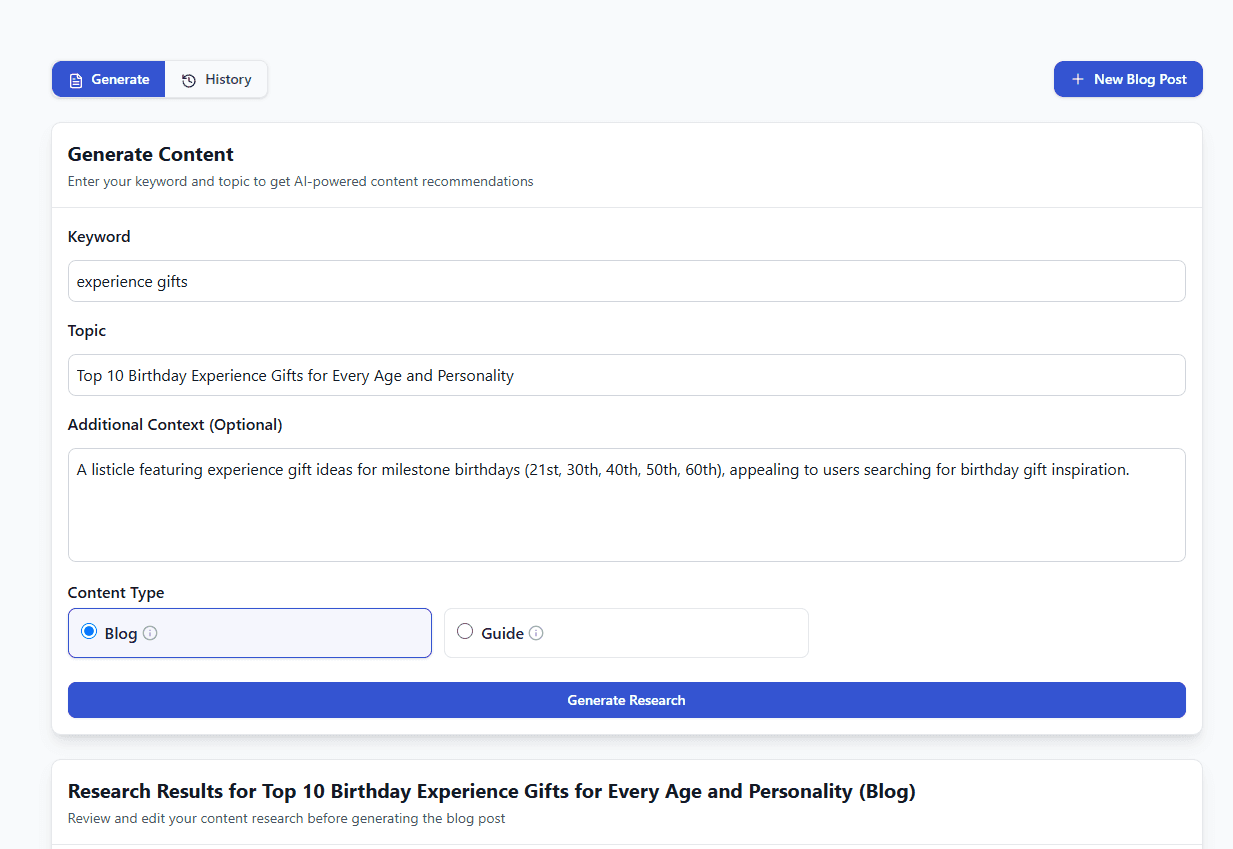Focus the Keyword input field
The width and height of the screenshot is (1233, 849).
click(626, 281)
